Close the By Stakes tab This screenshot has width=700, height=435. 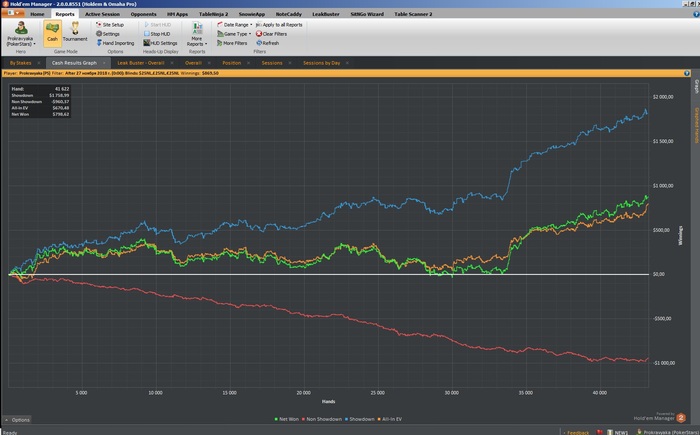[39, 63]
